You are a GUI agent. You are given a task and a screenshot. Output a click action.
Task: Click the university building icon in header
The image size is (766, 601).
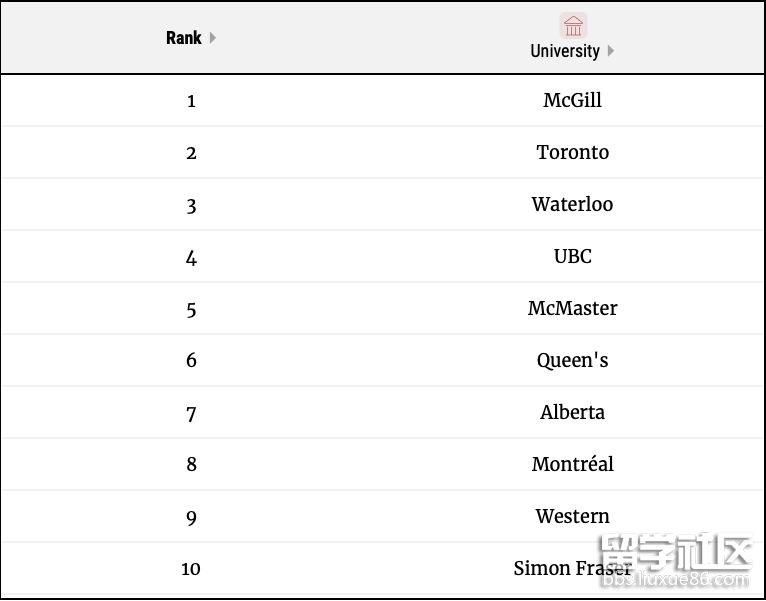click(x=573, y=25)
